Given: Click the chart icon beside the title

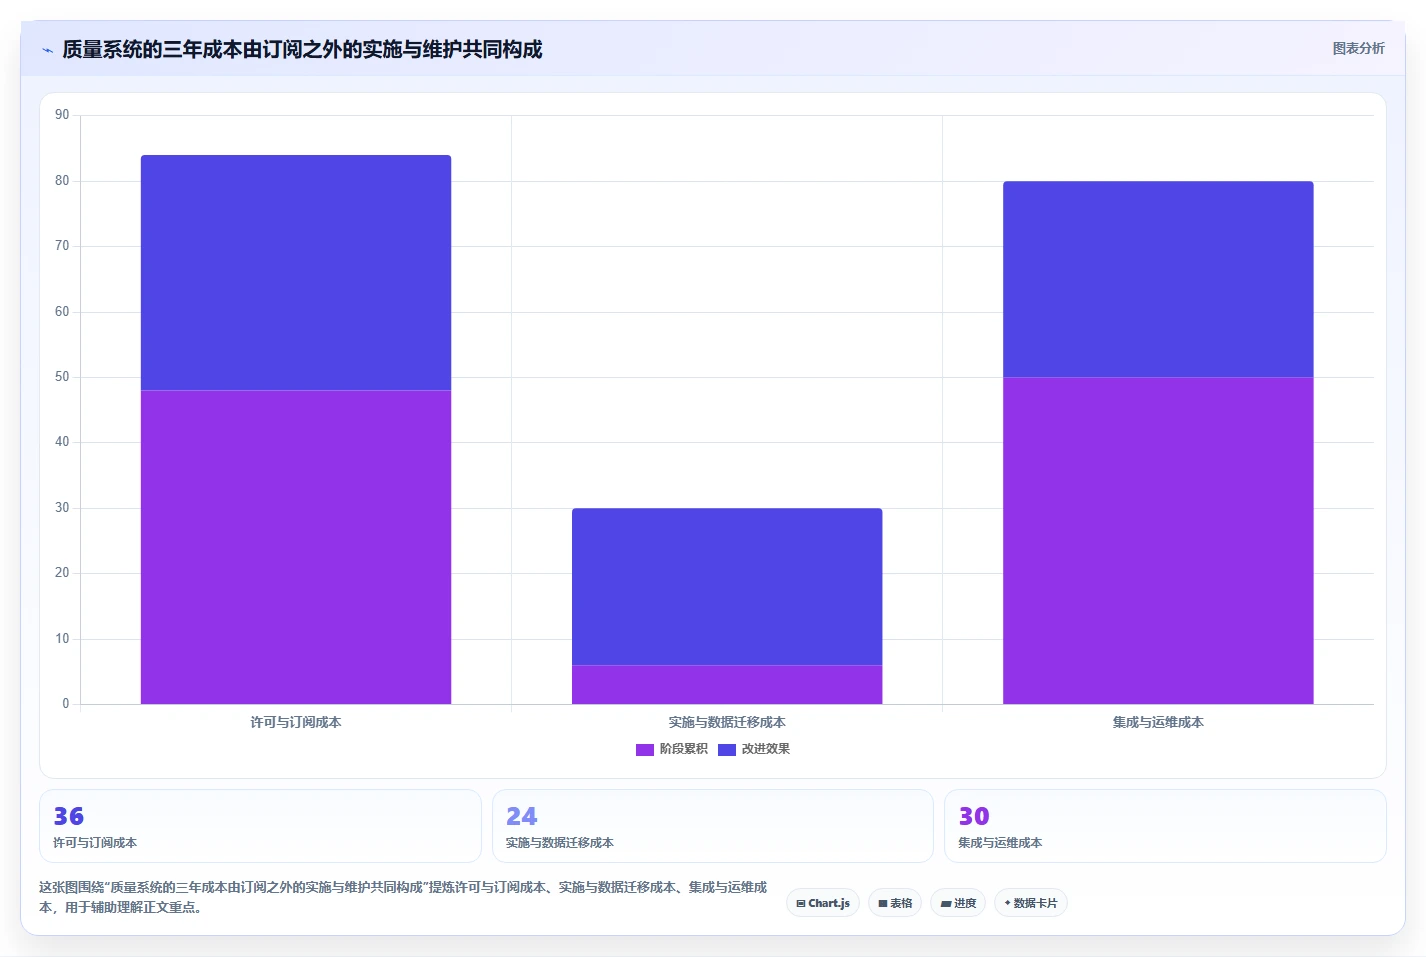Looking at the screenshot, I should point(47,50).
